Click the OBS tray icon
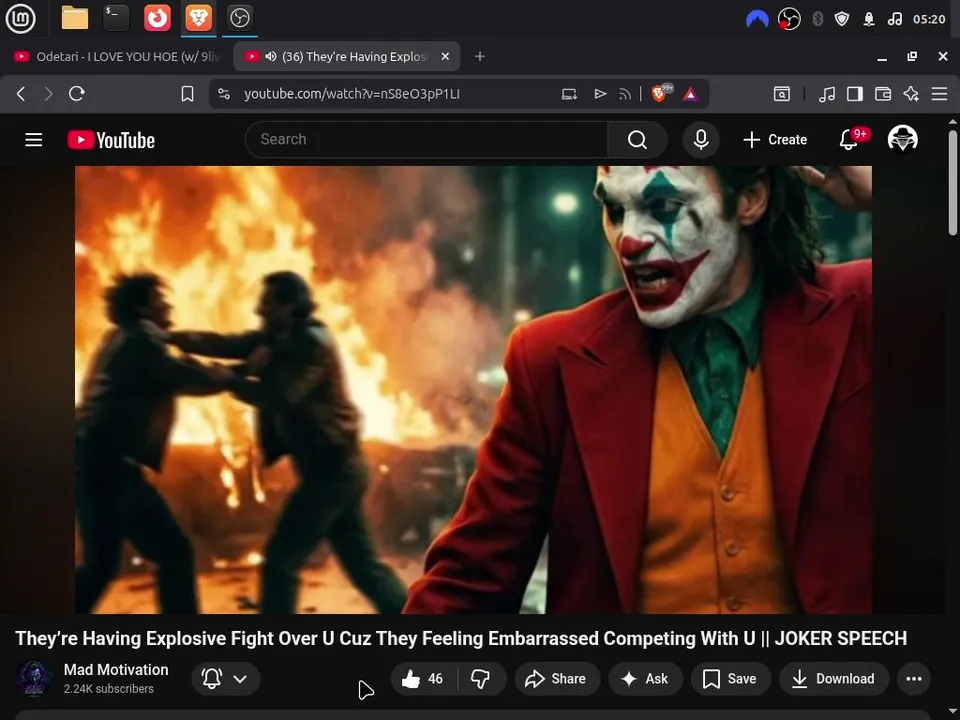 pyautogui.click(x=789, y=19)
